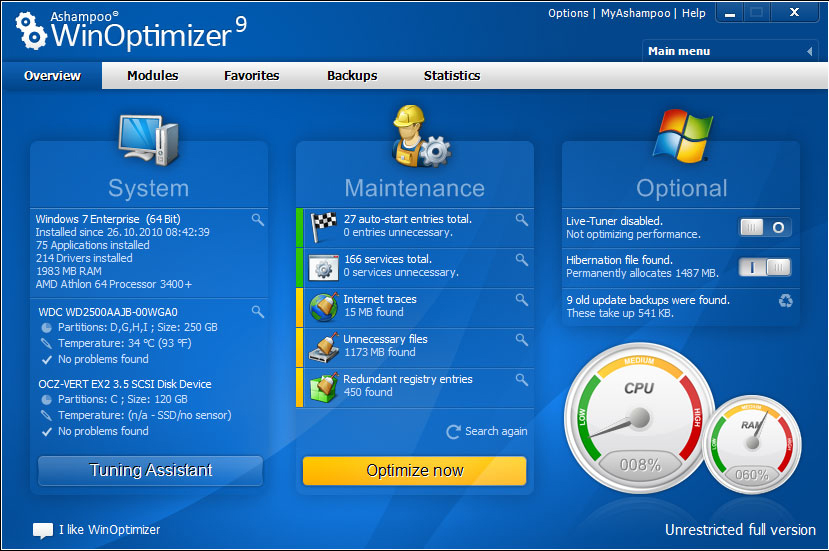Viewport: 829px width, 551px height.
Task: Click magnifier next to WDC WD2500AAJB drive
Action: point(257,312)
